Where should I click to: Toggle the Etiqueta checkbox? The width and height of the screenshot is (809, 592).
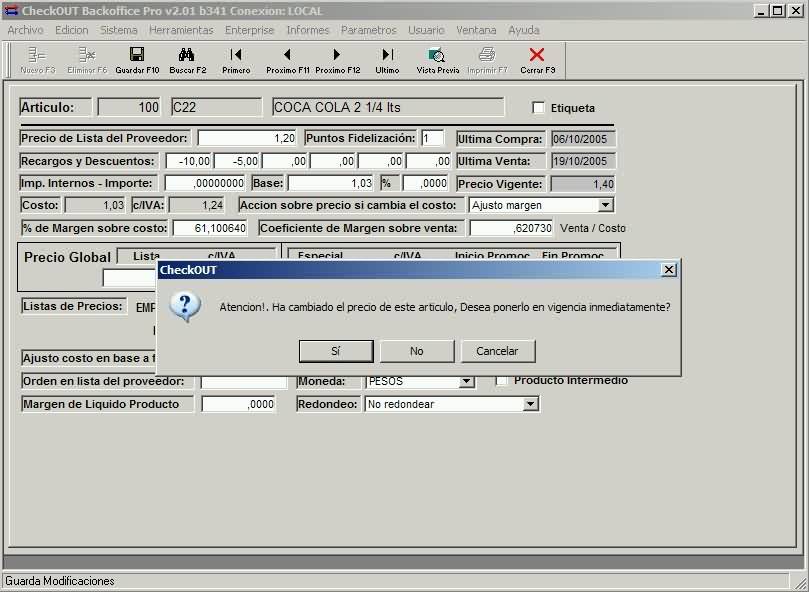(x=538, y=107)
